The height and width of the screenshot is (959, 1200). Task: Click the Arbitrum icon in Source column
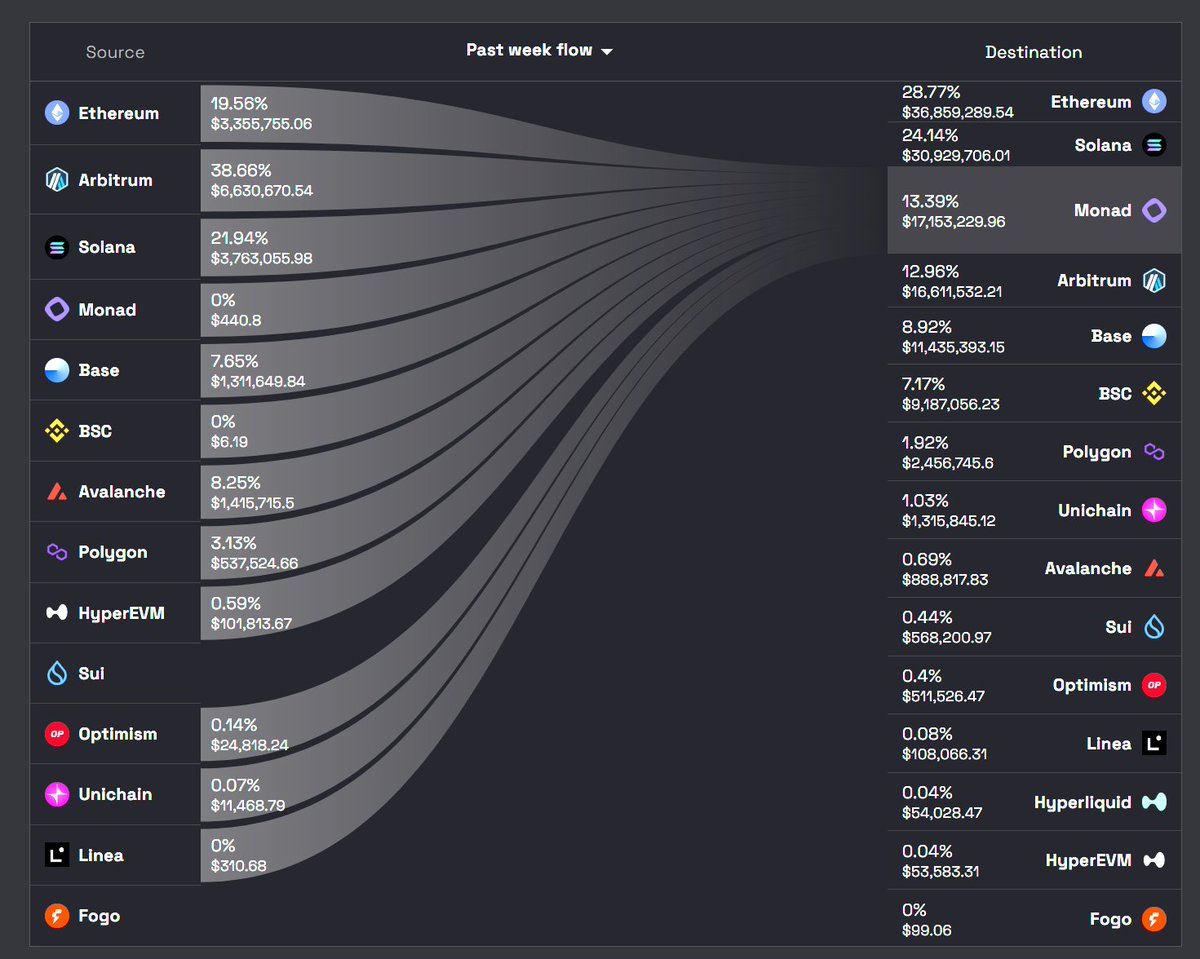pyautogui.click(x=57, y=180)
